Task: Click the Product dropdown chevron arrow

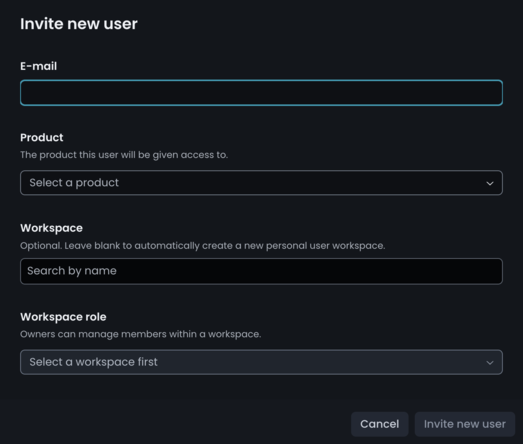Action: tap(490, 183)
